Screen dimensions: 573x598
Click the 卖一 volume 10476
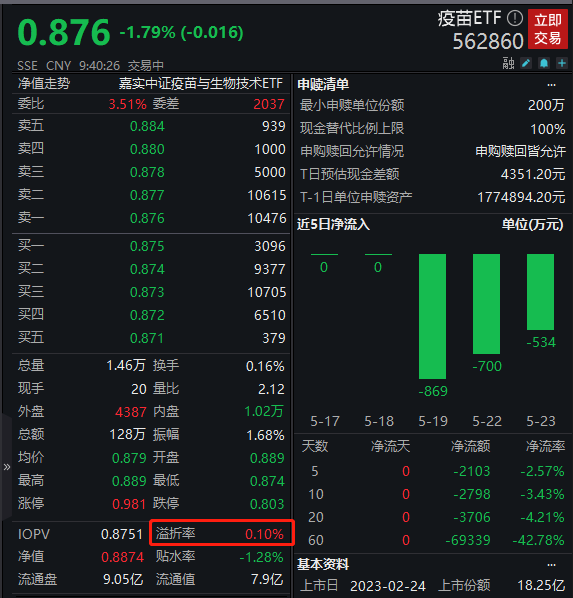tap(267, 218)
